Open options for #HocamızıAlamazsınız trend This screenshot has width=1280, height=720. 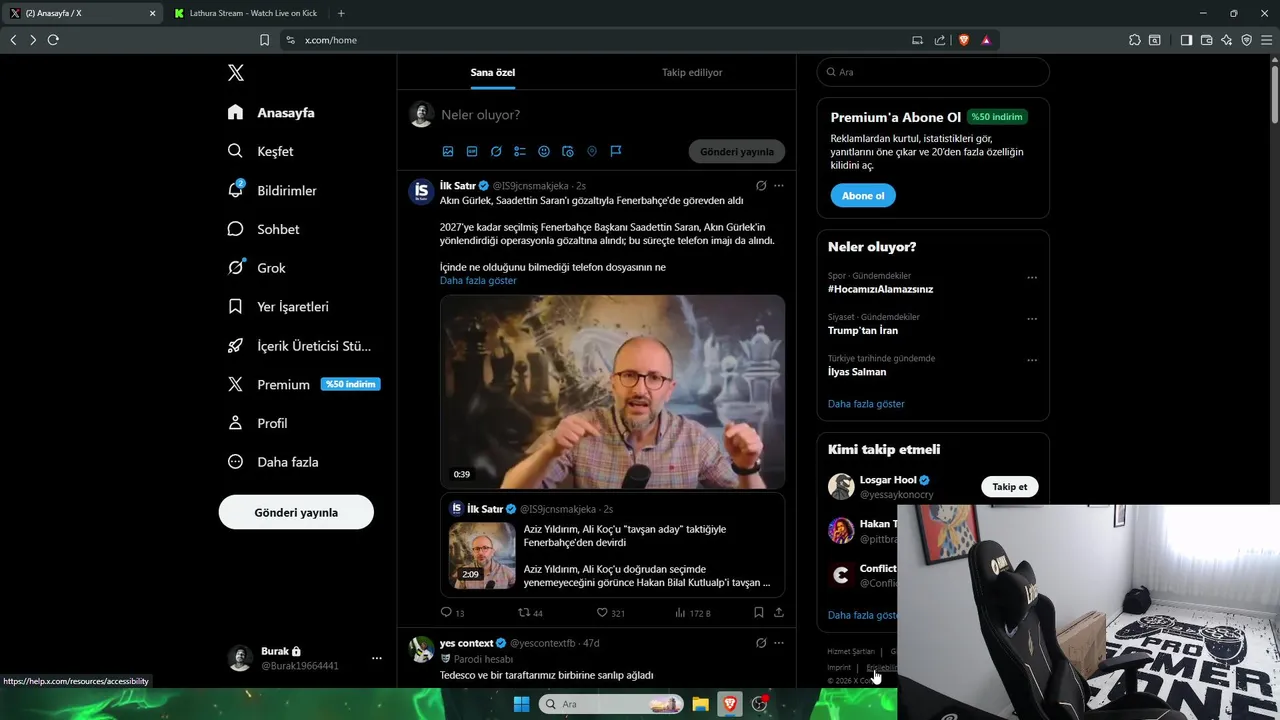[x=1032, y=277]
